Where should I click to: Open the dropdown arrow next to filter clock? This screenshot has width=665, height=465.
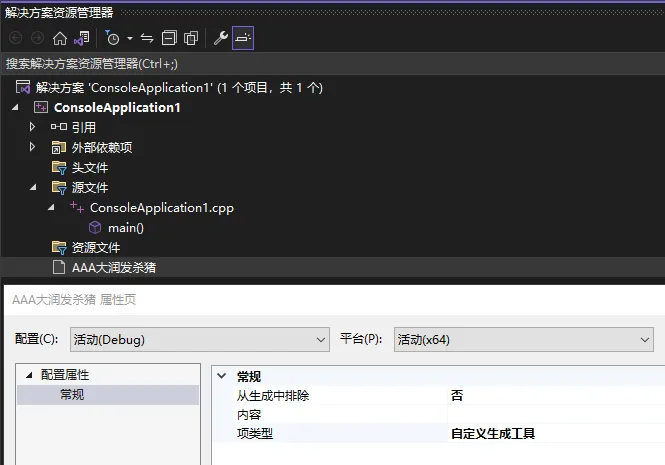coord(130,39)
